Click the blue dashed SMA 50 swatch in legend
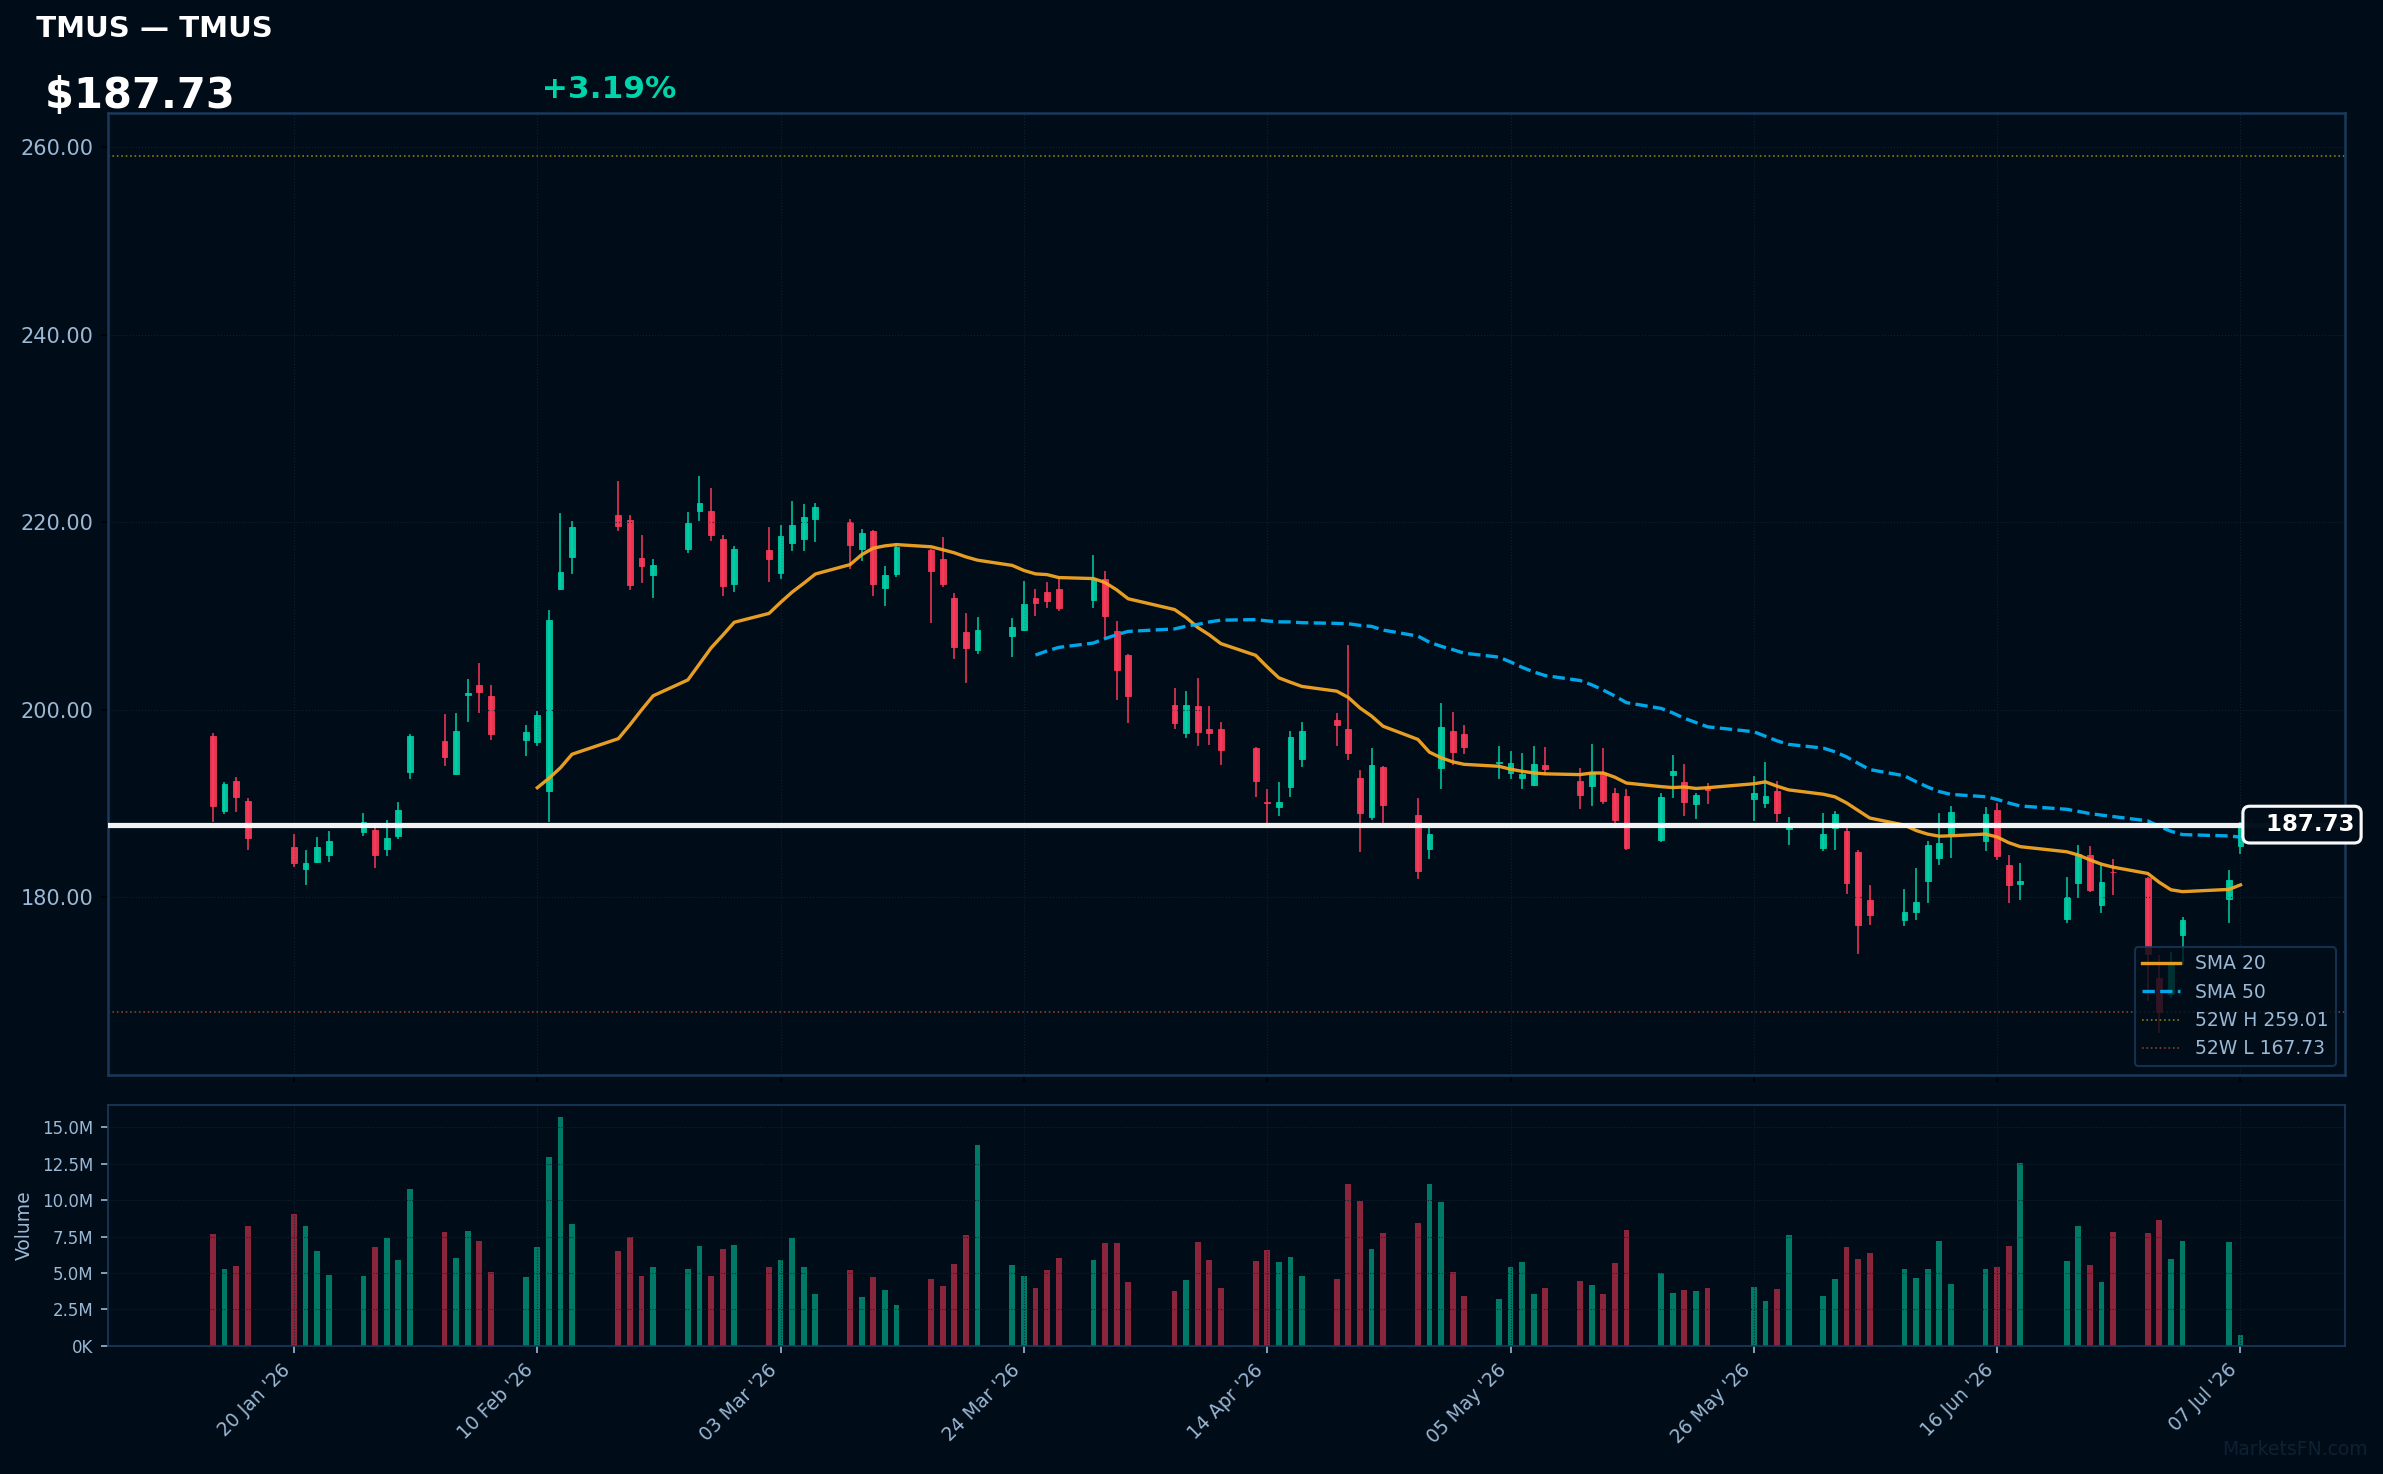 tap(2161, 992)
